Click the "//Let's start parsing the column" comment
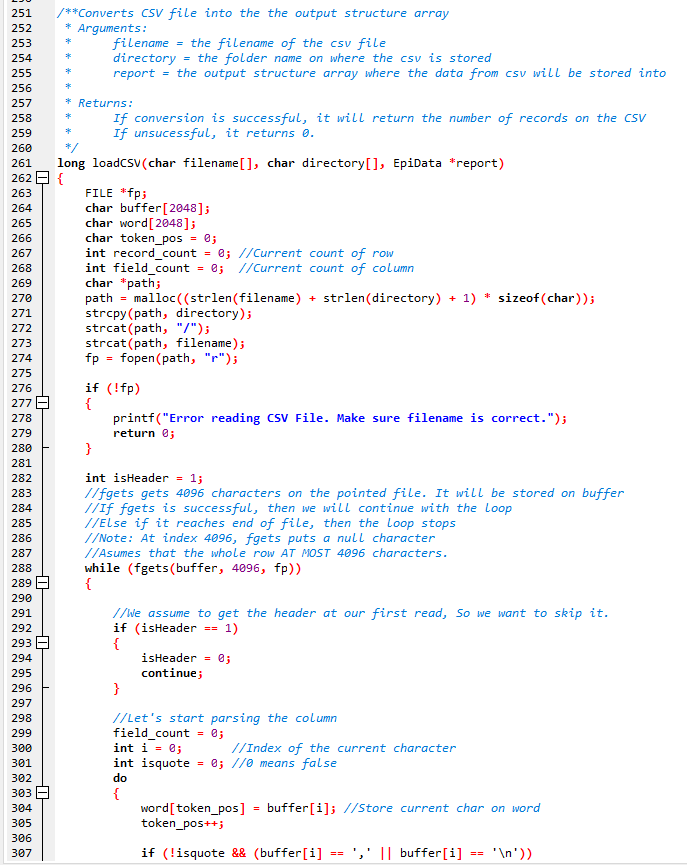687x865 pixels. tap(225, 718)
